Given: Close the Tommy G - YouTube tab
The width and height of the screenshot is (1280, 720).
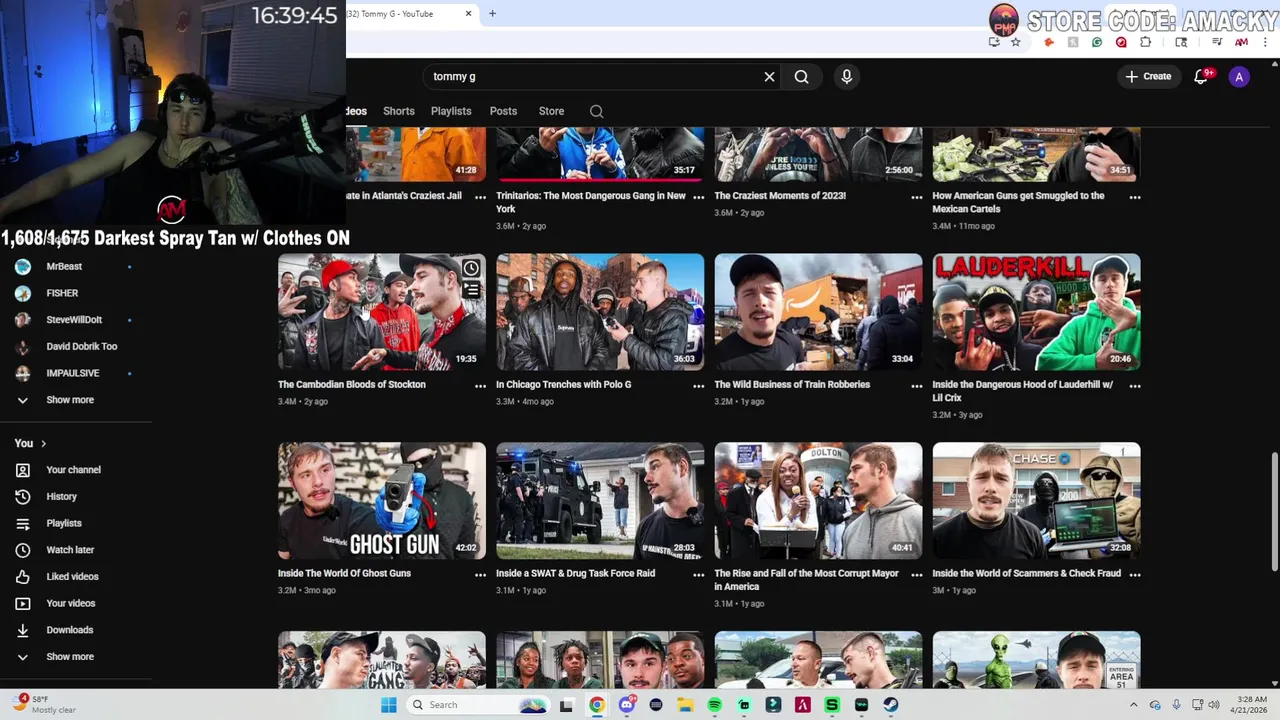Looking at the screenshot, I should (468, 14).
